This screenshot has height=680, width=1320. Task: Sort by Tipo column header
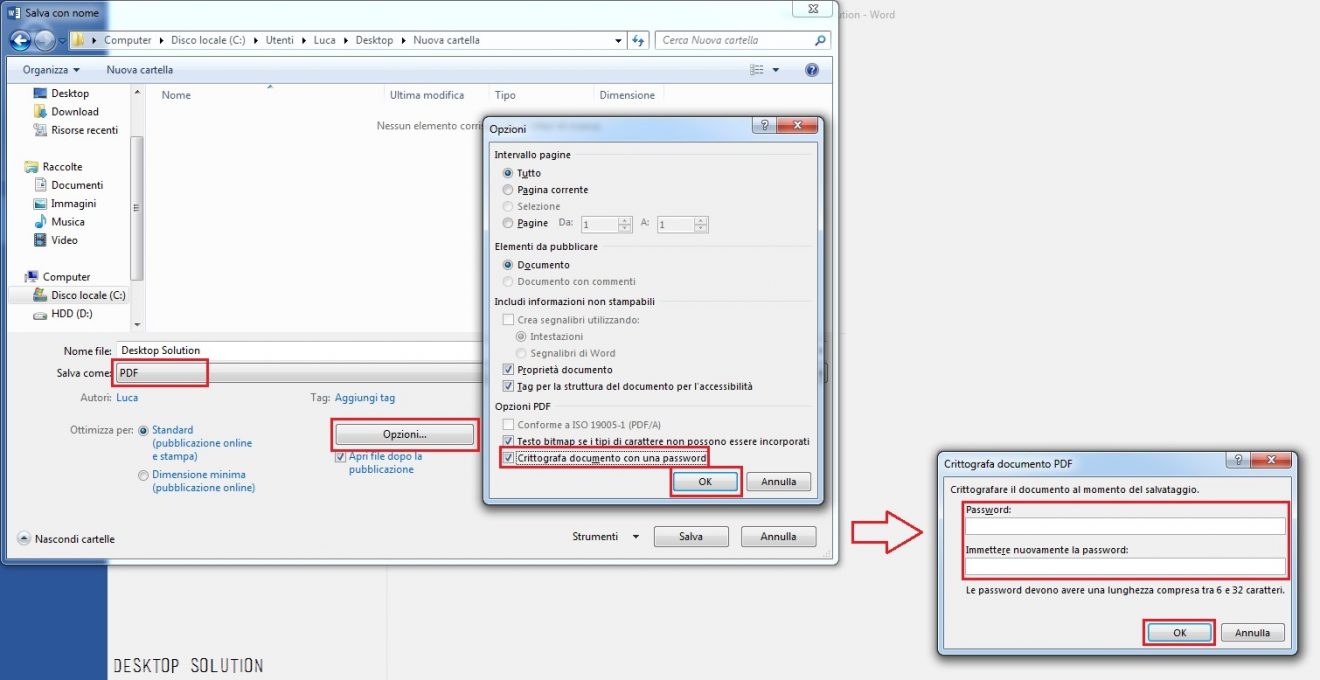[x=505, y=95]
